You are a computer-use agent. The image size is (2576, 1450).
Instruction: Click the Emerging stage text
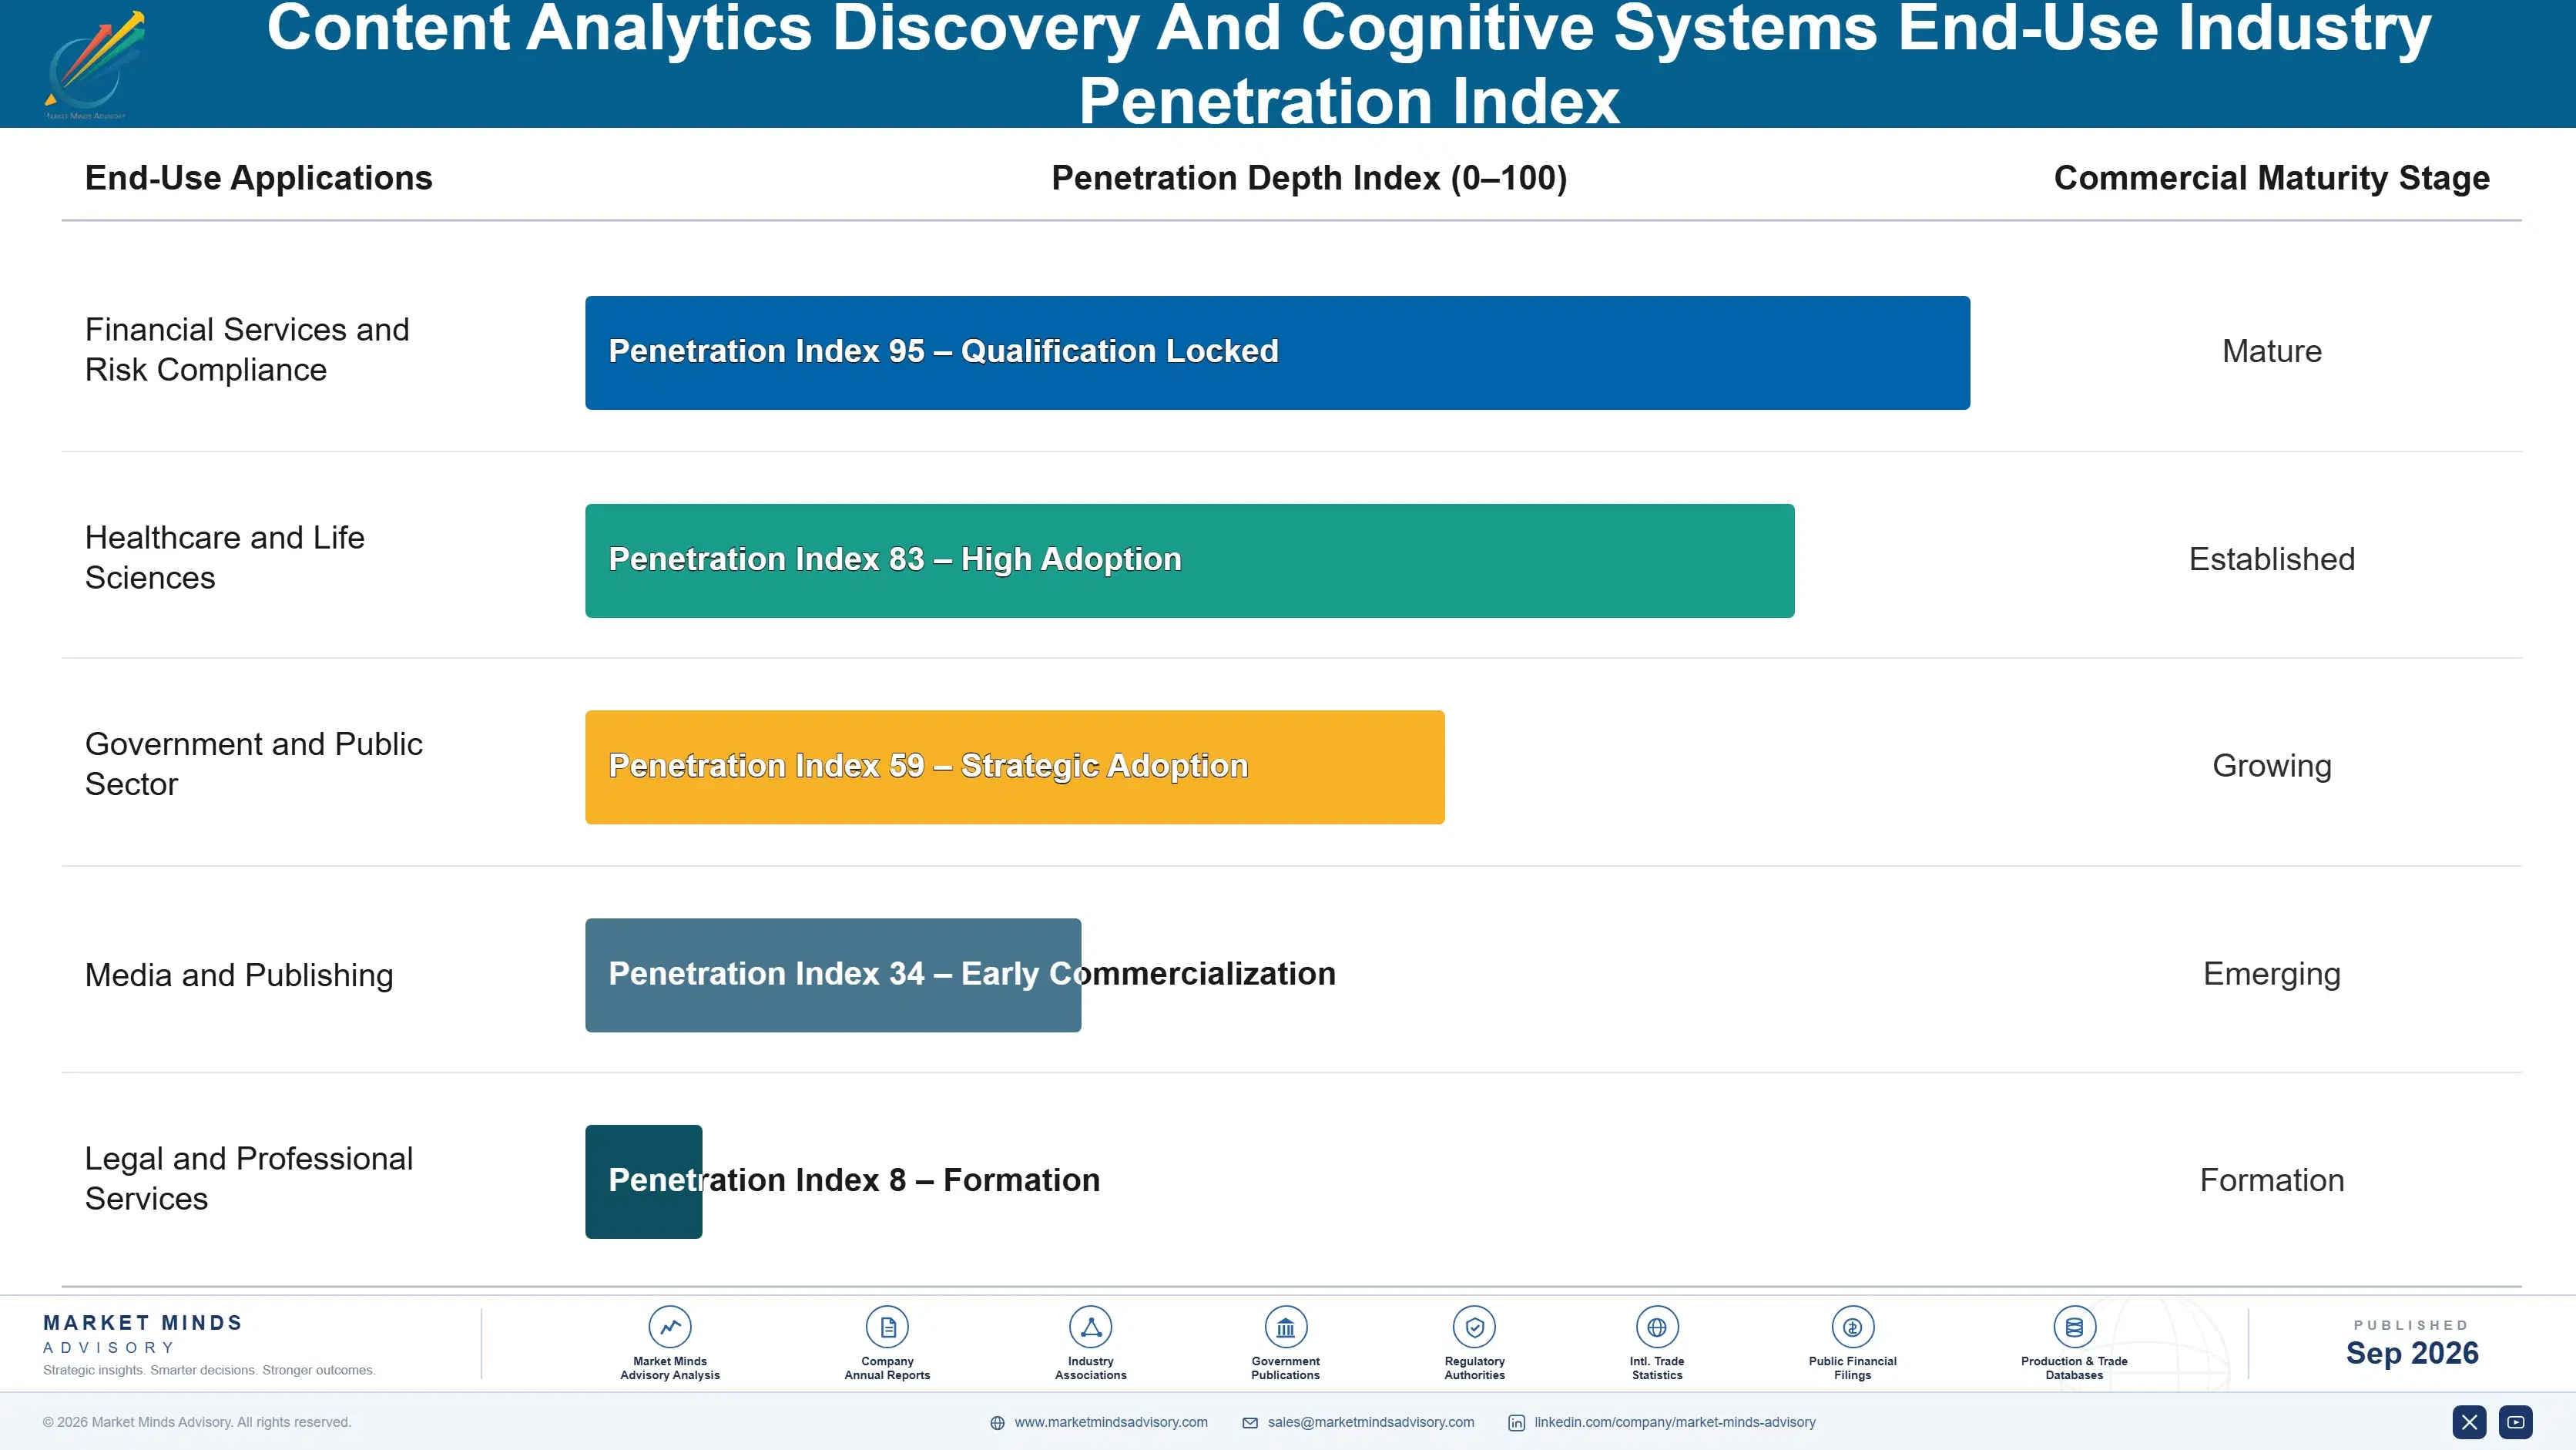pos(2272,974)
